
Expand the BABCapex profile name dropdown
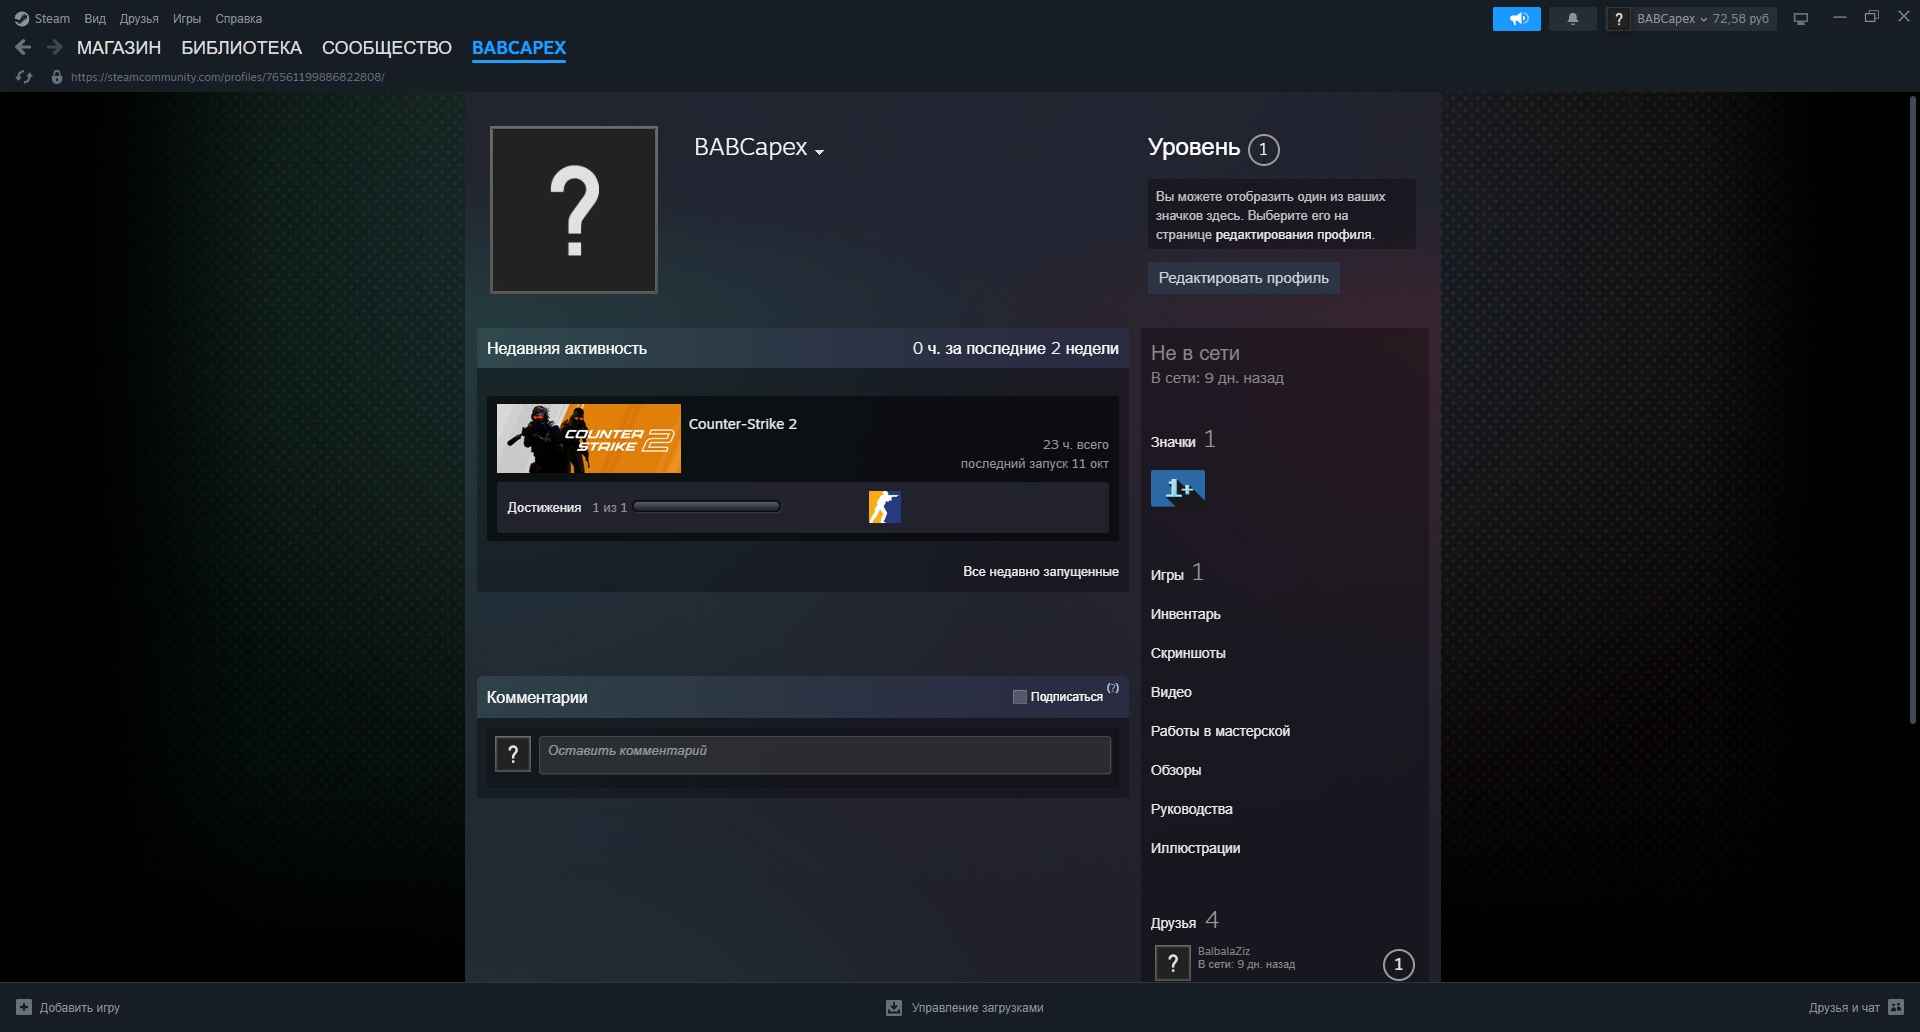click(x=819, y=152)
